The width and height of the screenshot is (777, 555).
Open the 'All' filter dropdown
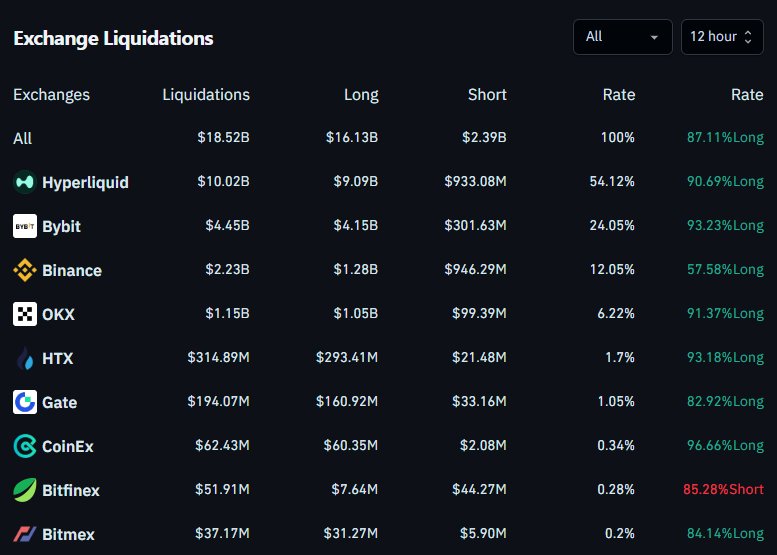(621, 37)
